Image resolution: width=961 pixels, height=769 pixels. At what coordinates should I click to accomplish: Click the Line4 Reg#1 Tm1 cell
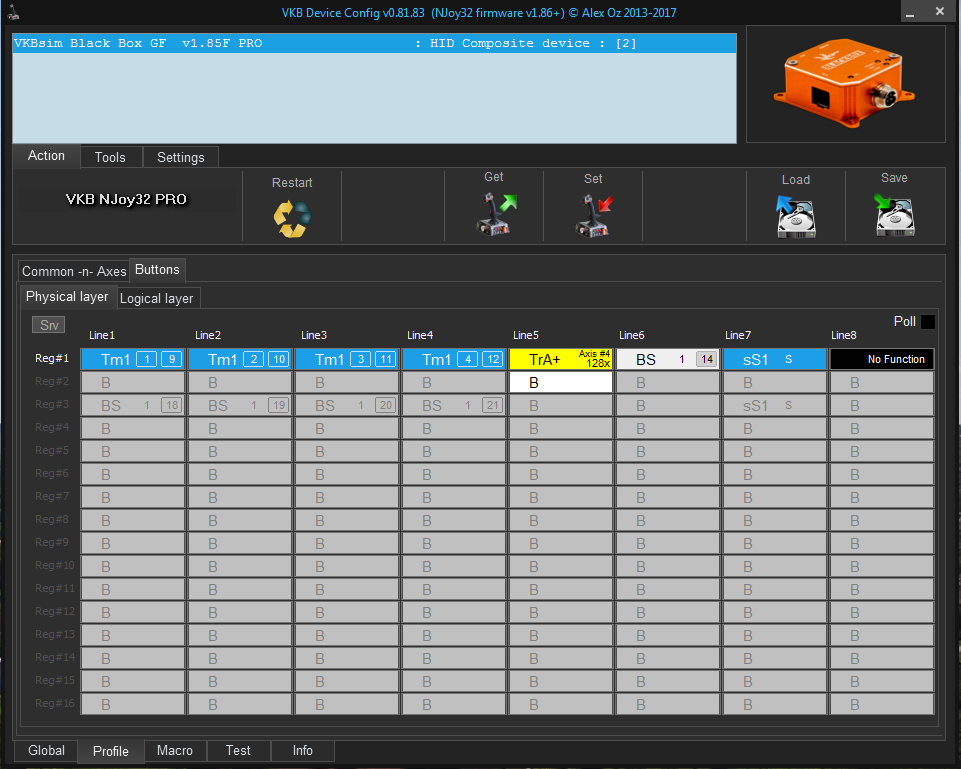click(454, 359)
